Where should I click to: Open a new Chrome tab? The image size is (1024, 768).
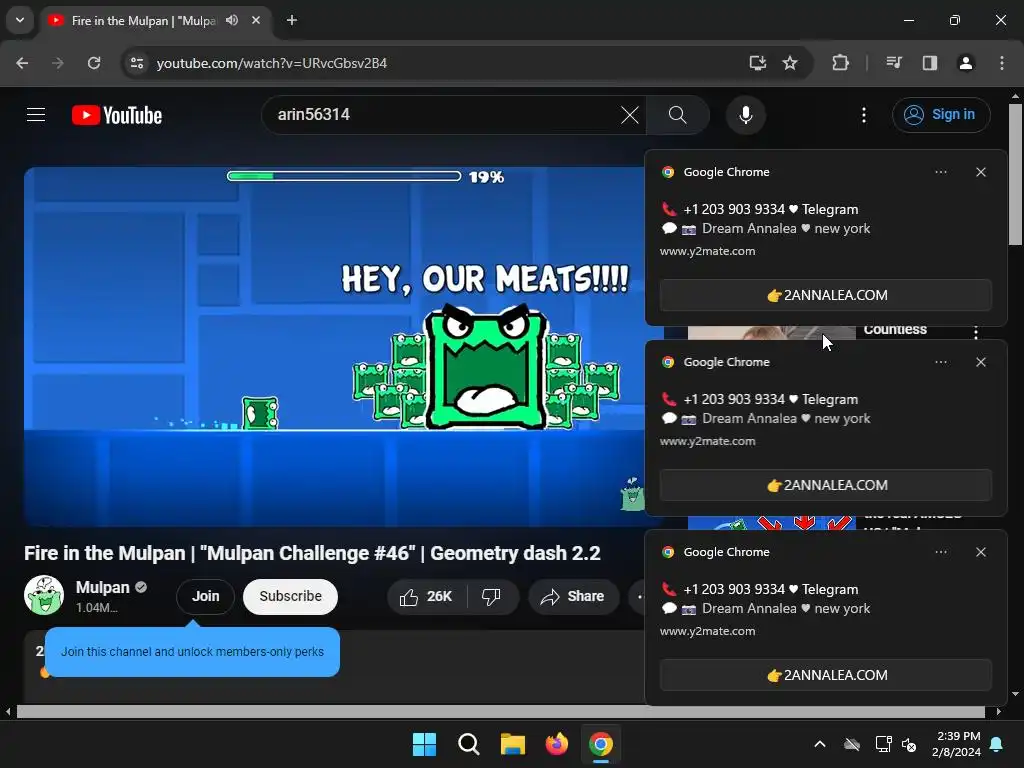coord(292,20)
